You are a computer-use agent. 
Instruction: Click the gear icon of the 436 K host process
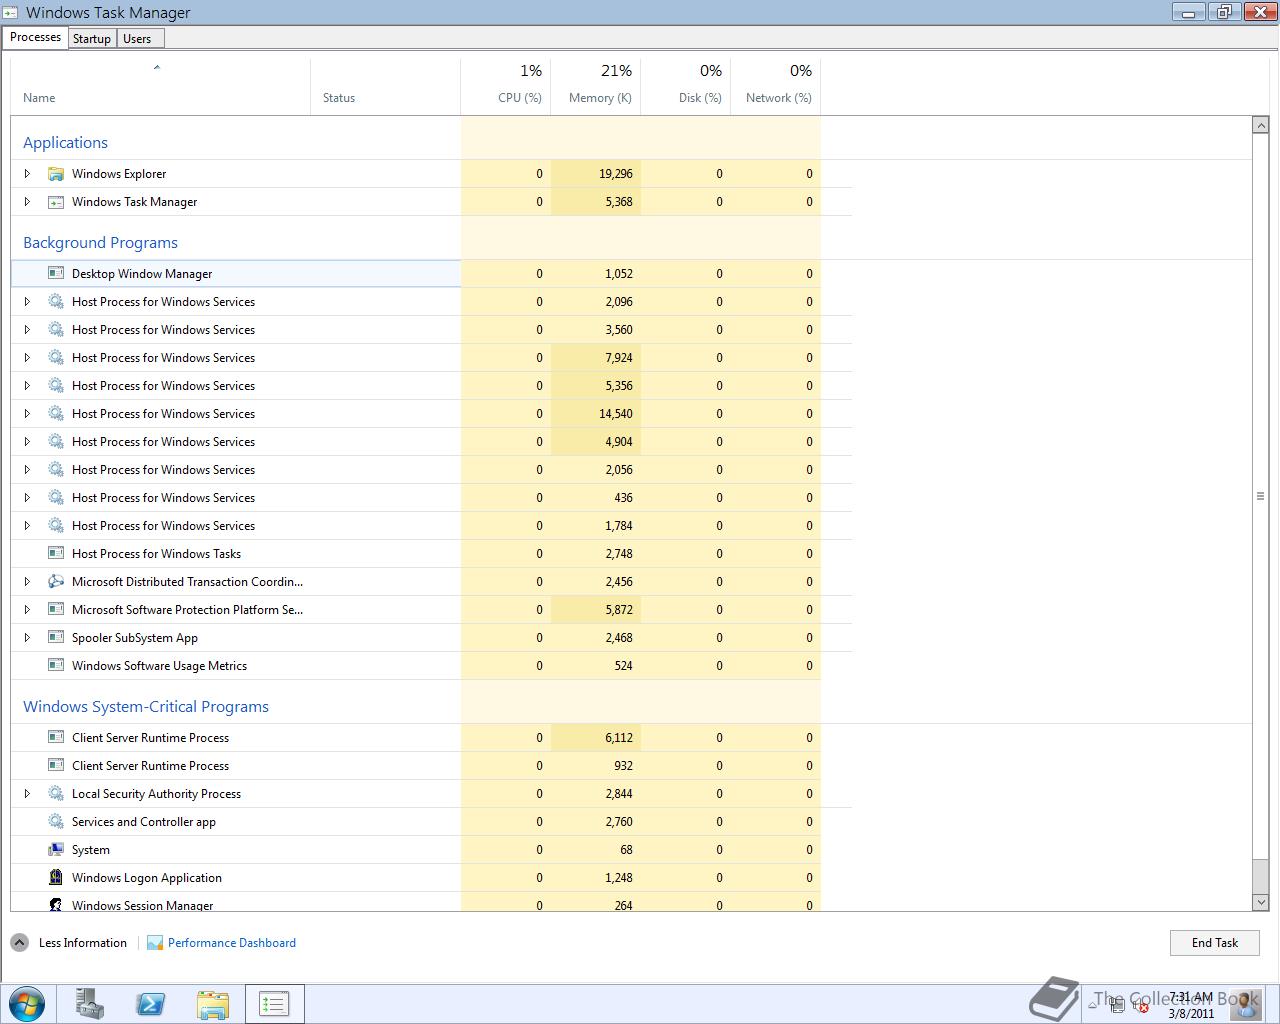pos(56,498)
